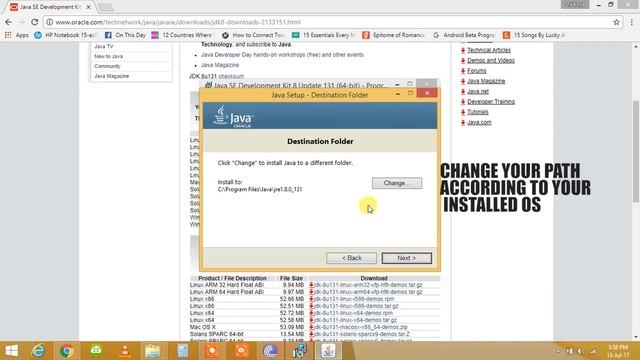Screen dimensions: 640x360
Task: Open VLC media player from the taskbar
Action: click(125, 351)
